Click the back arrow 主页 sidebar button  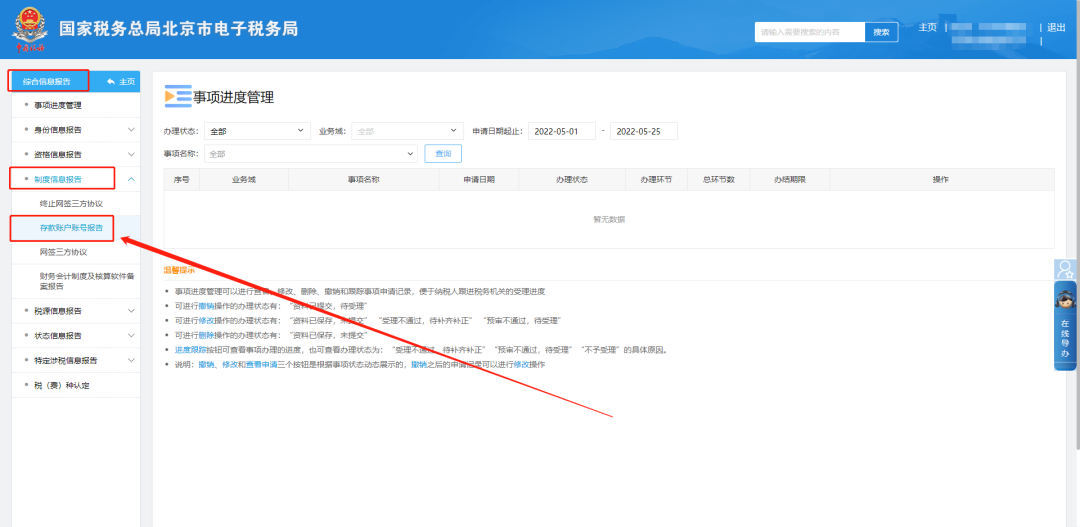(x=121, y=81)
